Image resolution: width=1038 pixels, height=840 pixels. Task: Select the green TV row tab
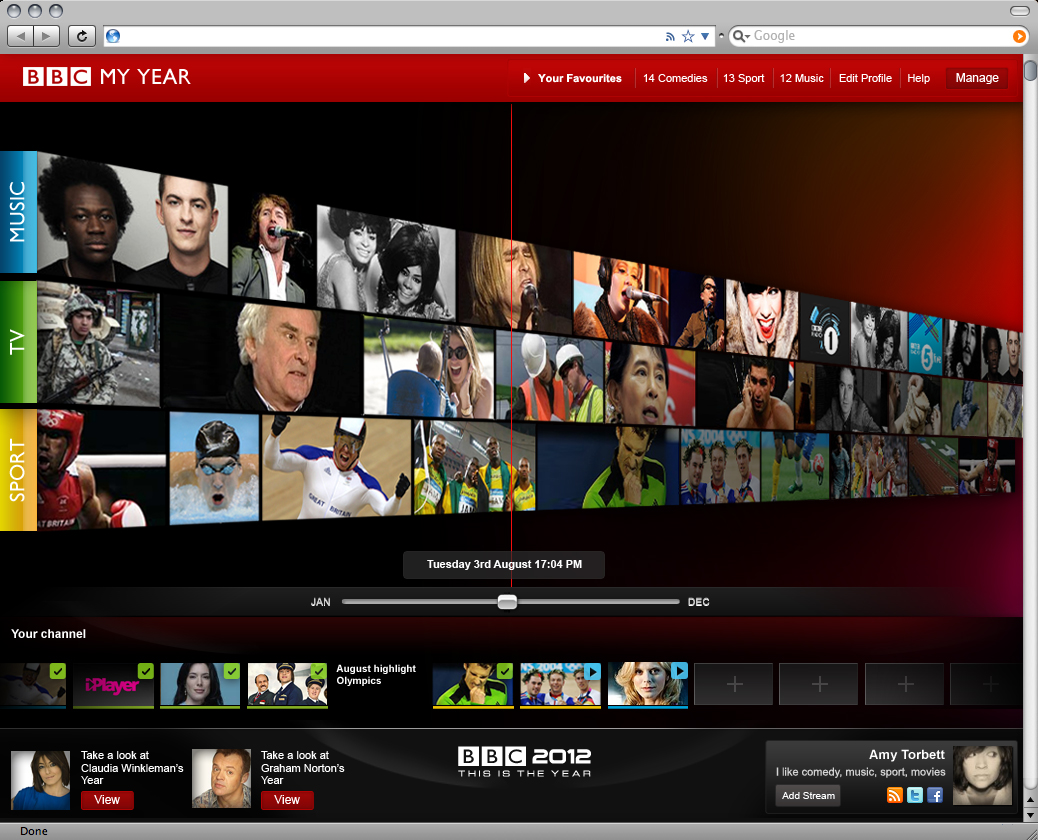pos(18,342)
